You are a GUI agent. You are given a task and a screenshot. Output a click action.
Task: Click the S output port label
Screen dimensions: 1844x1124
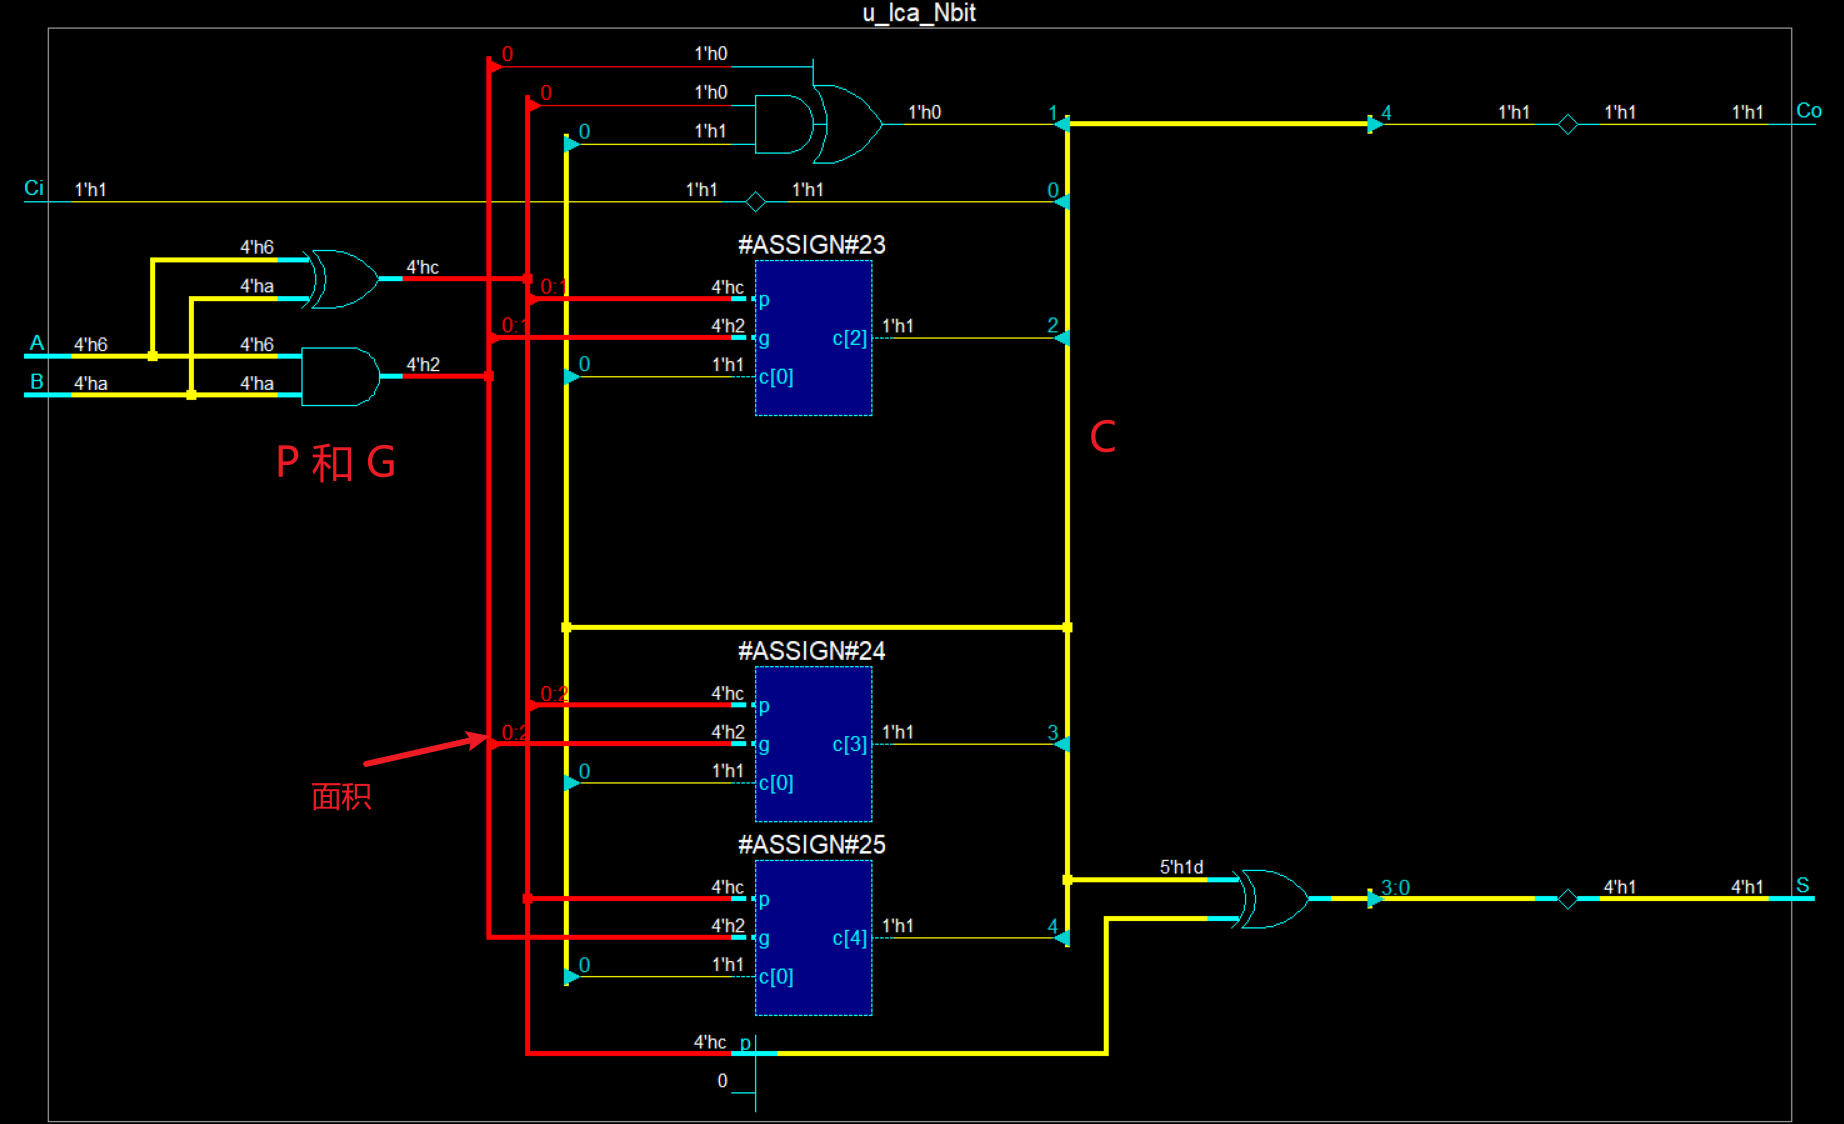click(x=1802, y=886)
